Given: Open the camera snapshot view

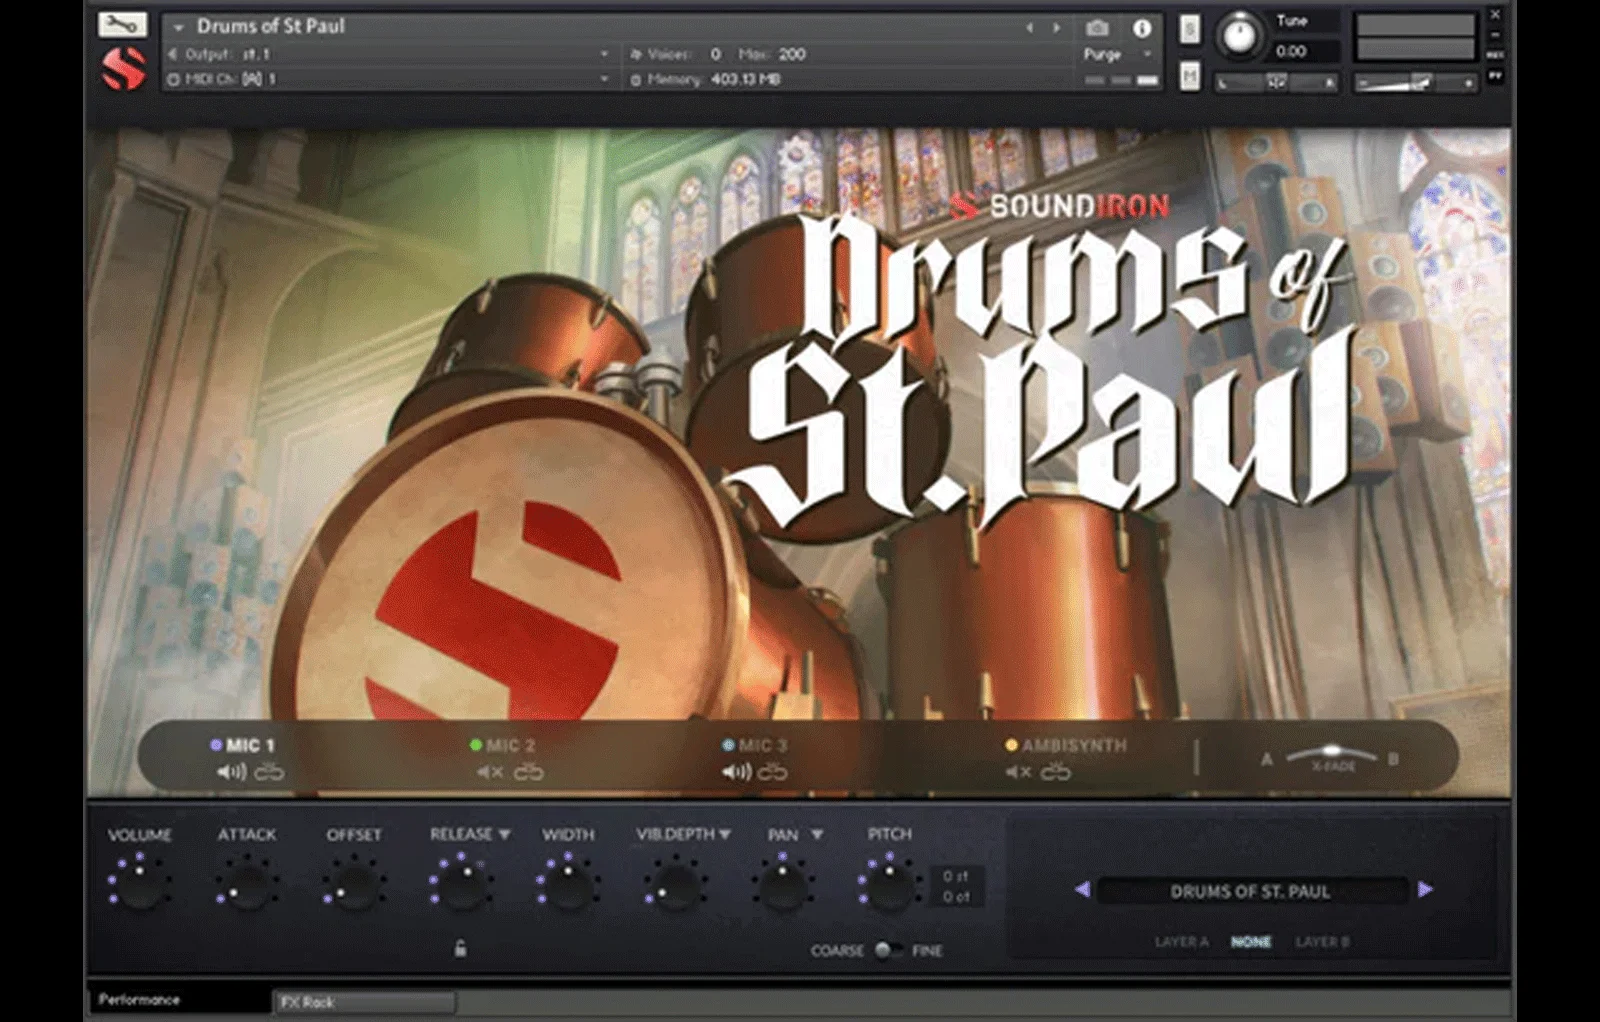Looking at the screenshot, I should click(x=1097, y=28).
